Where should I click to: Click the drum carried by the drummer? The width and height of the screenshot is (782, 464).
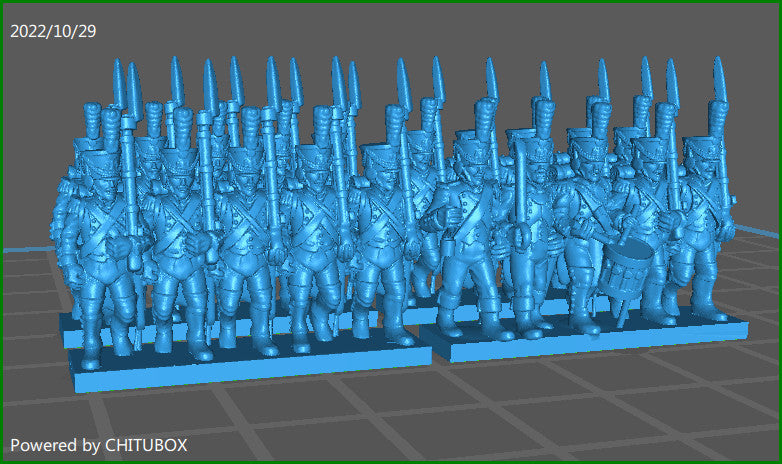628,269
